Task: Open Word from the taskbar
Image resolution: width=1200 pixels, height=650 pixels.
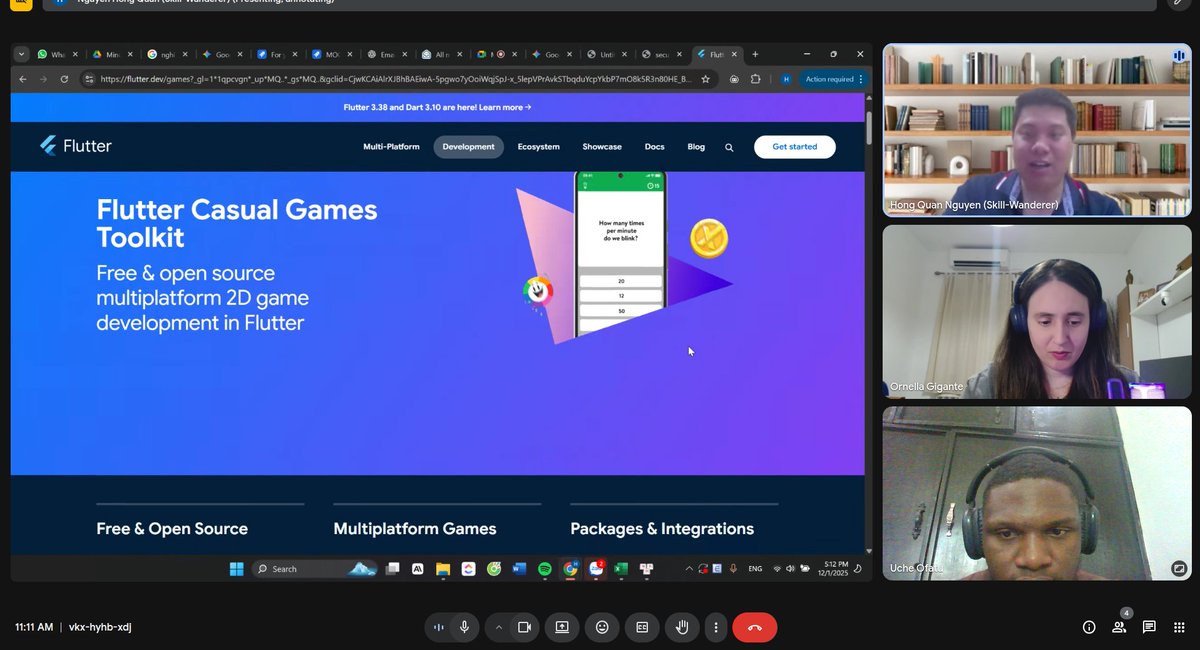Action: coord(519,569)
